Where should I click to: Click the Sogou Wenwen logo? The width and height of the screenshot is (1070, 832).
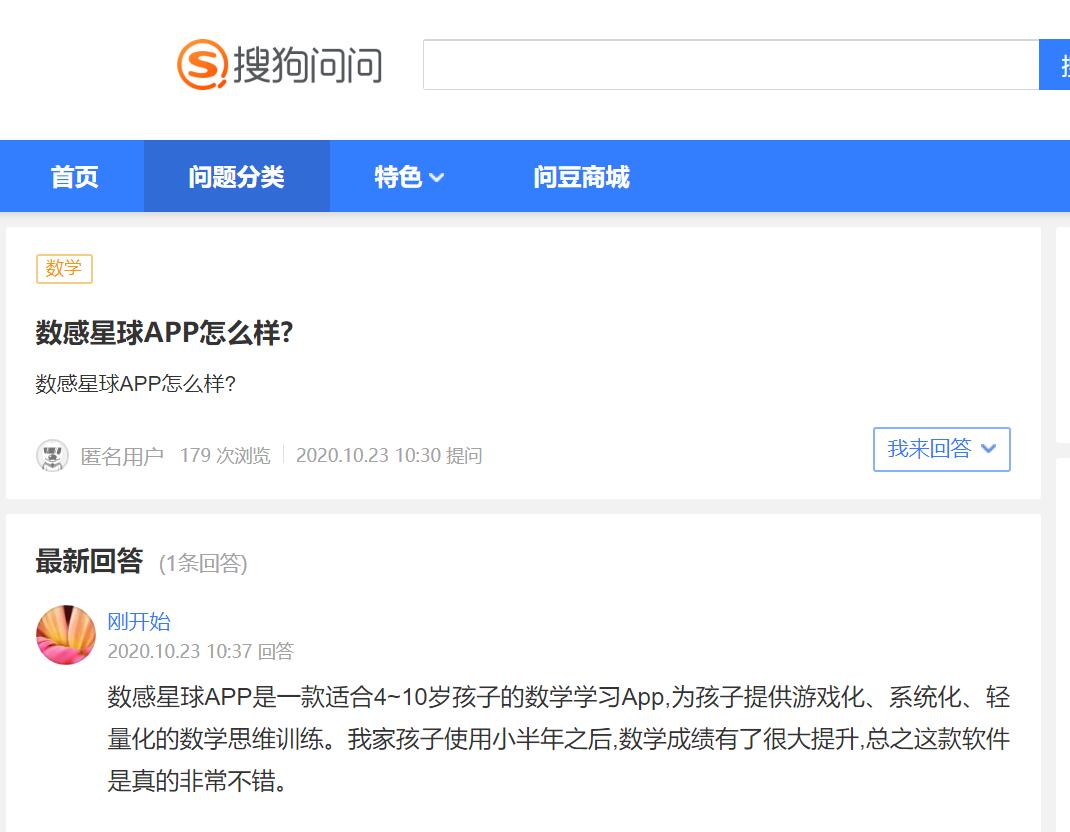[279, 65]
